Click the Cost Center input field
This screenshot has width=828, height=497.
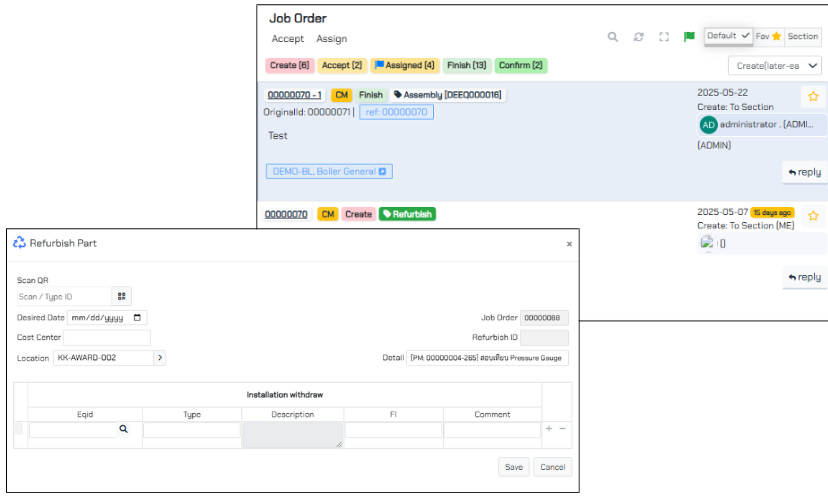click(106, 338)
